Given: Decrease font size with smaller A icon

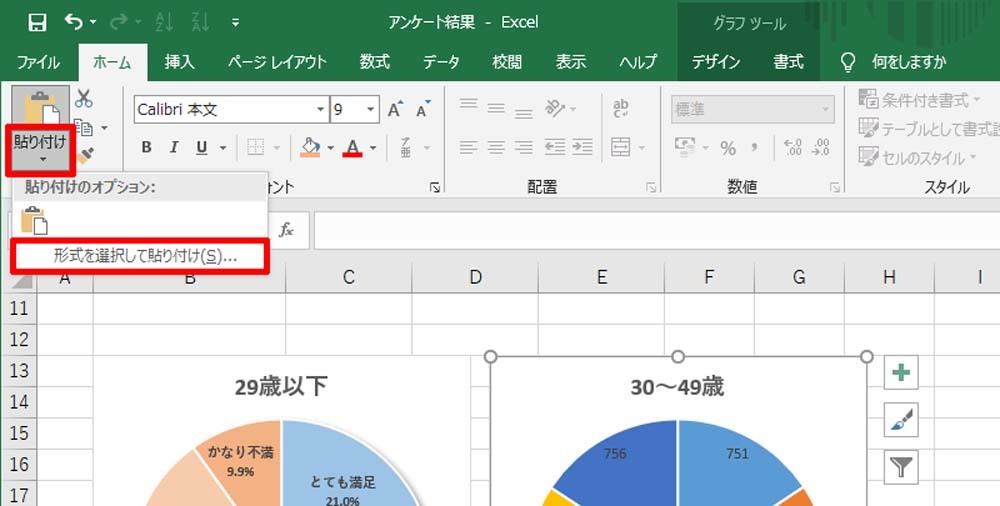Looking at the screenshot, I should (x=423, y=109).
